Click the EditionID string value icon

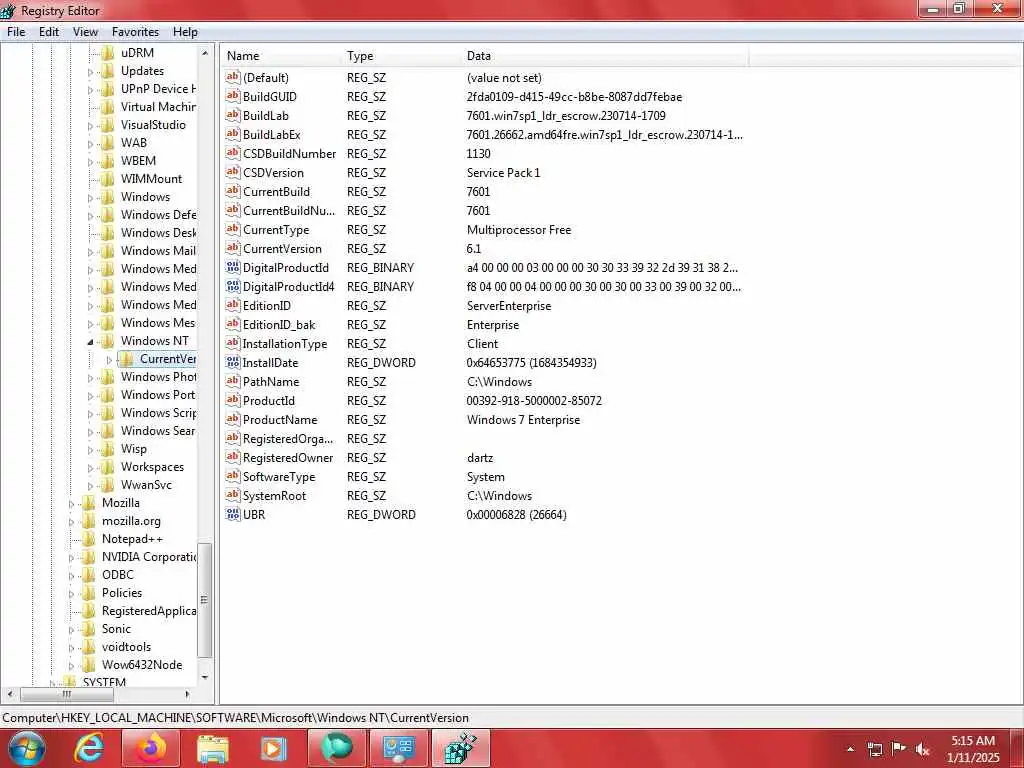click(x=232, y=305)
